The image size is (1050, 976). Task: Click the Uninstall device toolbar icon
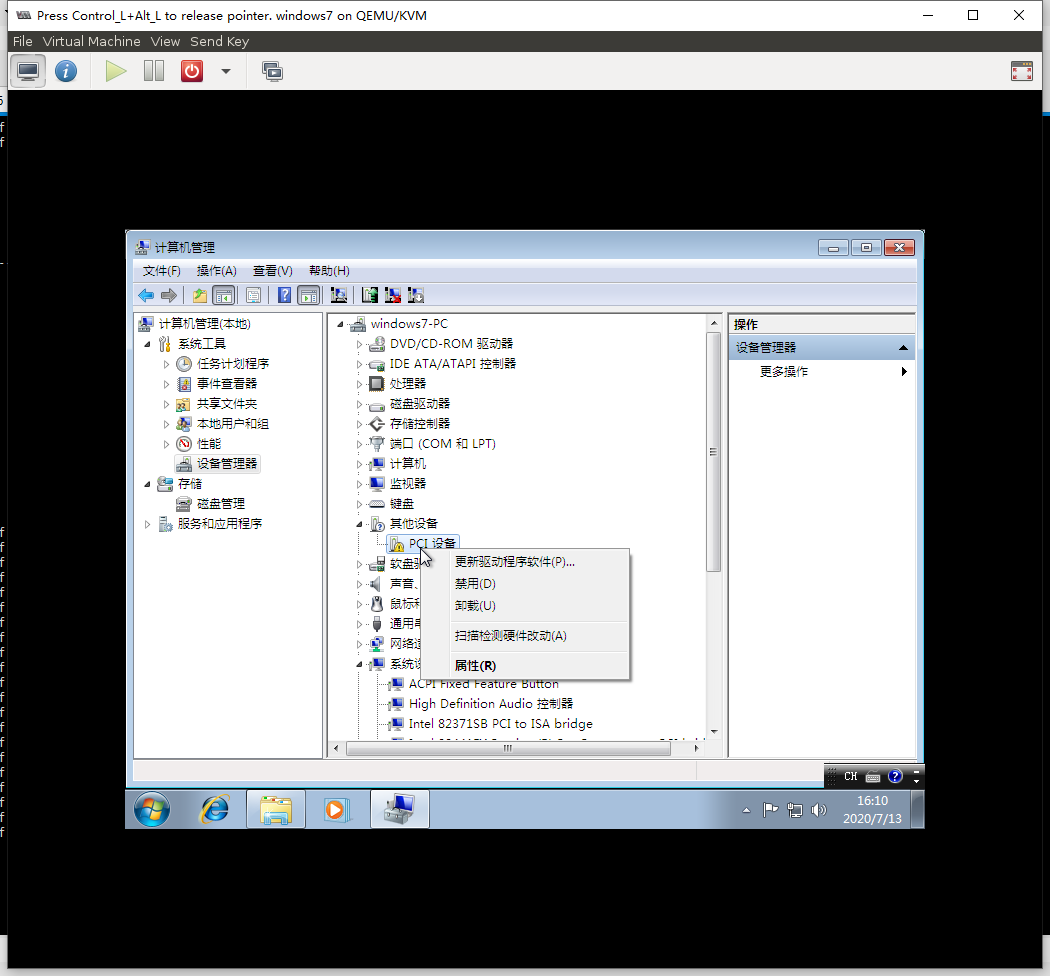coord(394,294)
